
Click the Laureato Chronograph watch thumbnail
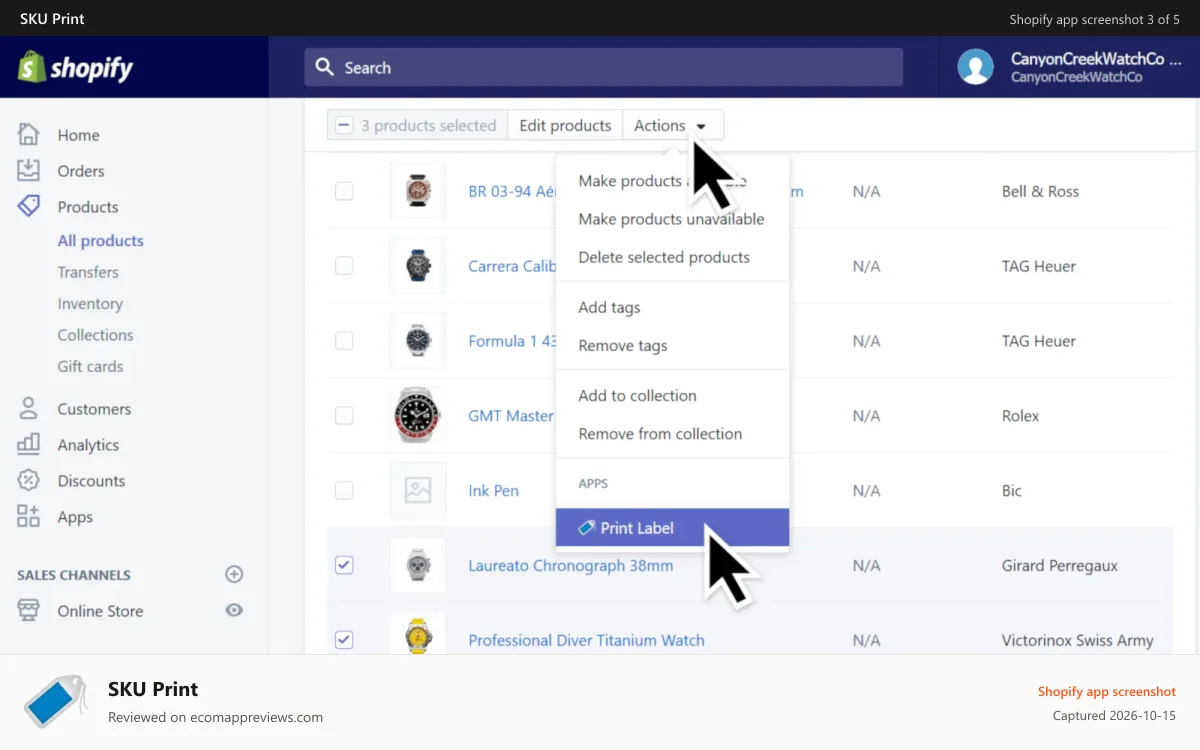[x=417, y=565]
